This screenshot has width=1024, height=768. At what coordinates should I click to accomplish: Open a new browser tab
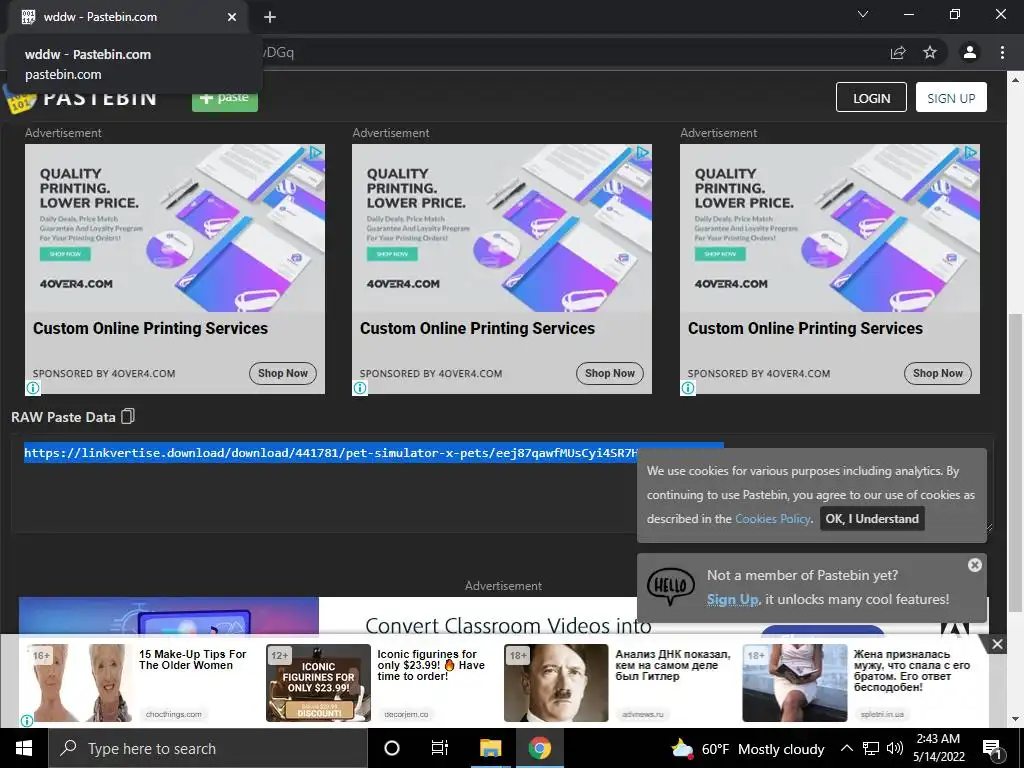tap(270, 17)
